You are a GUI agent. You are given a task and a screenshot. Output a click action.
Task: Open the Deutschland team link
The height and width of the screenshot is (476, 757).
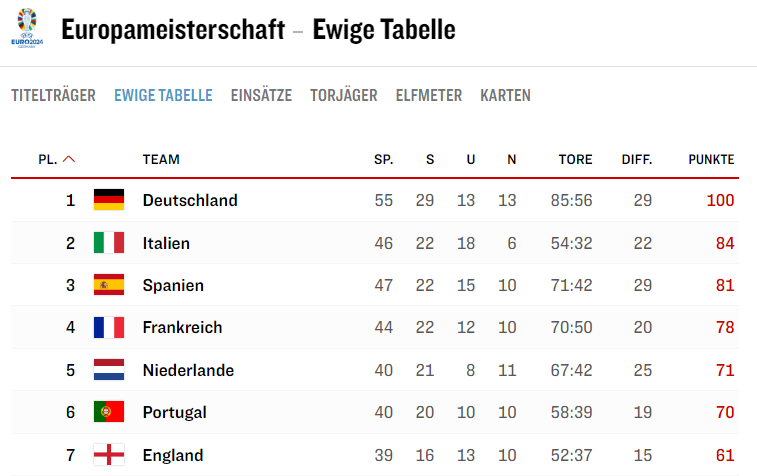190,200
